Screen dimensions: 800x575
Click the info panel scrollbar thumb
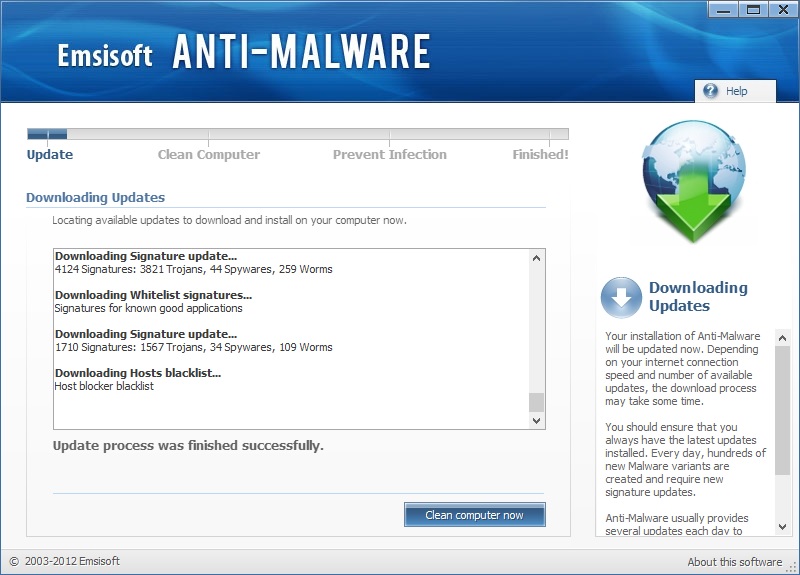[782, 411]
